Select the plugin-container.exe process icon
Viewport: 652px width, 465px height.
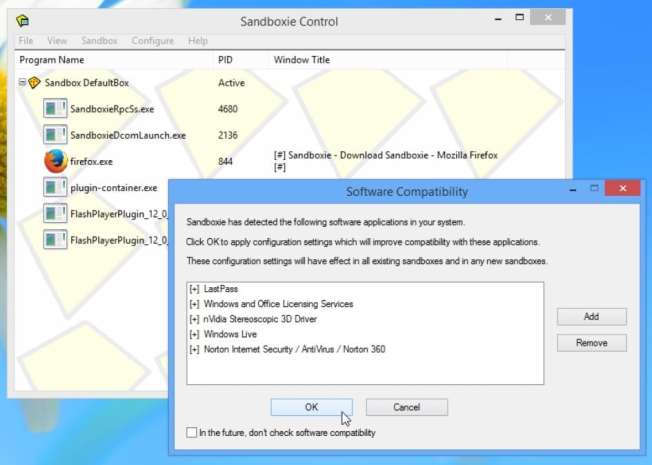(55, 187)
